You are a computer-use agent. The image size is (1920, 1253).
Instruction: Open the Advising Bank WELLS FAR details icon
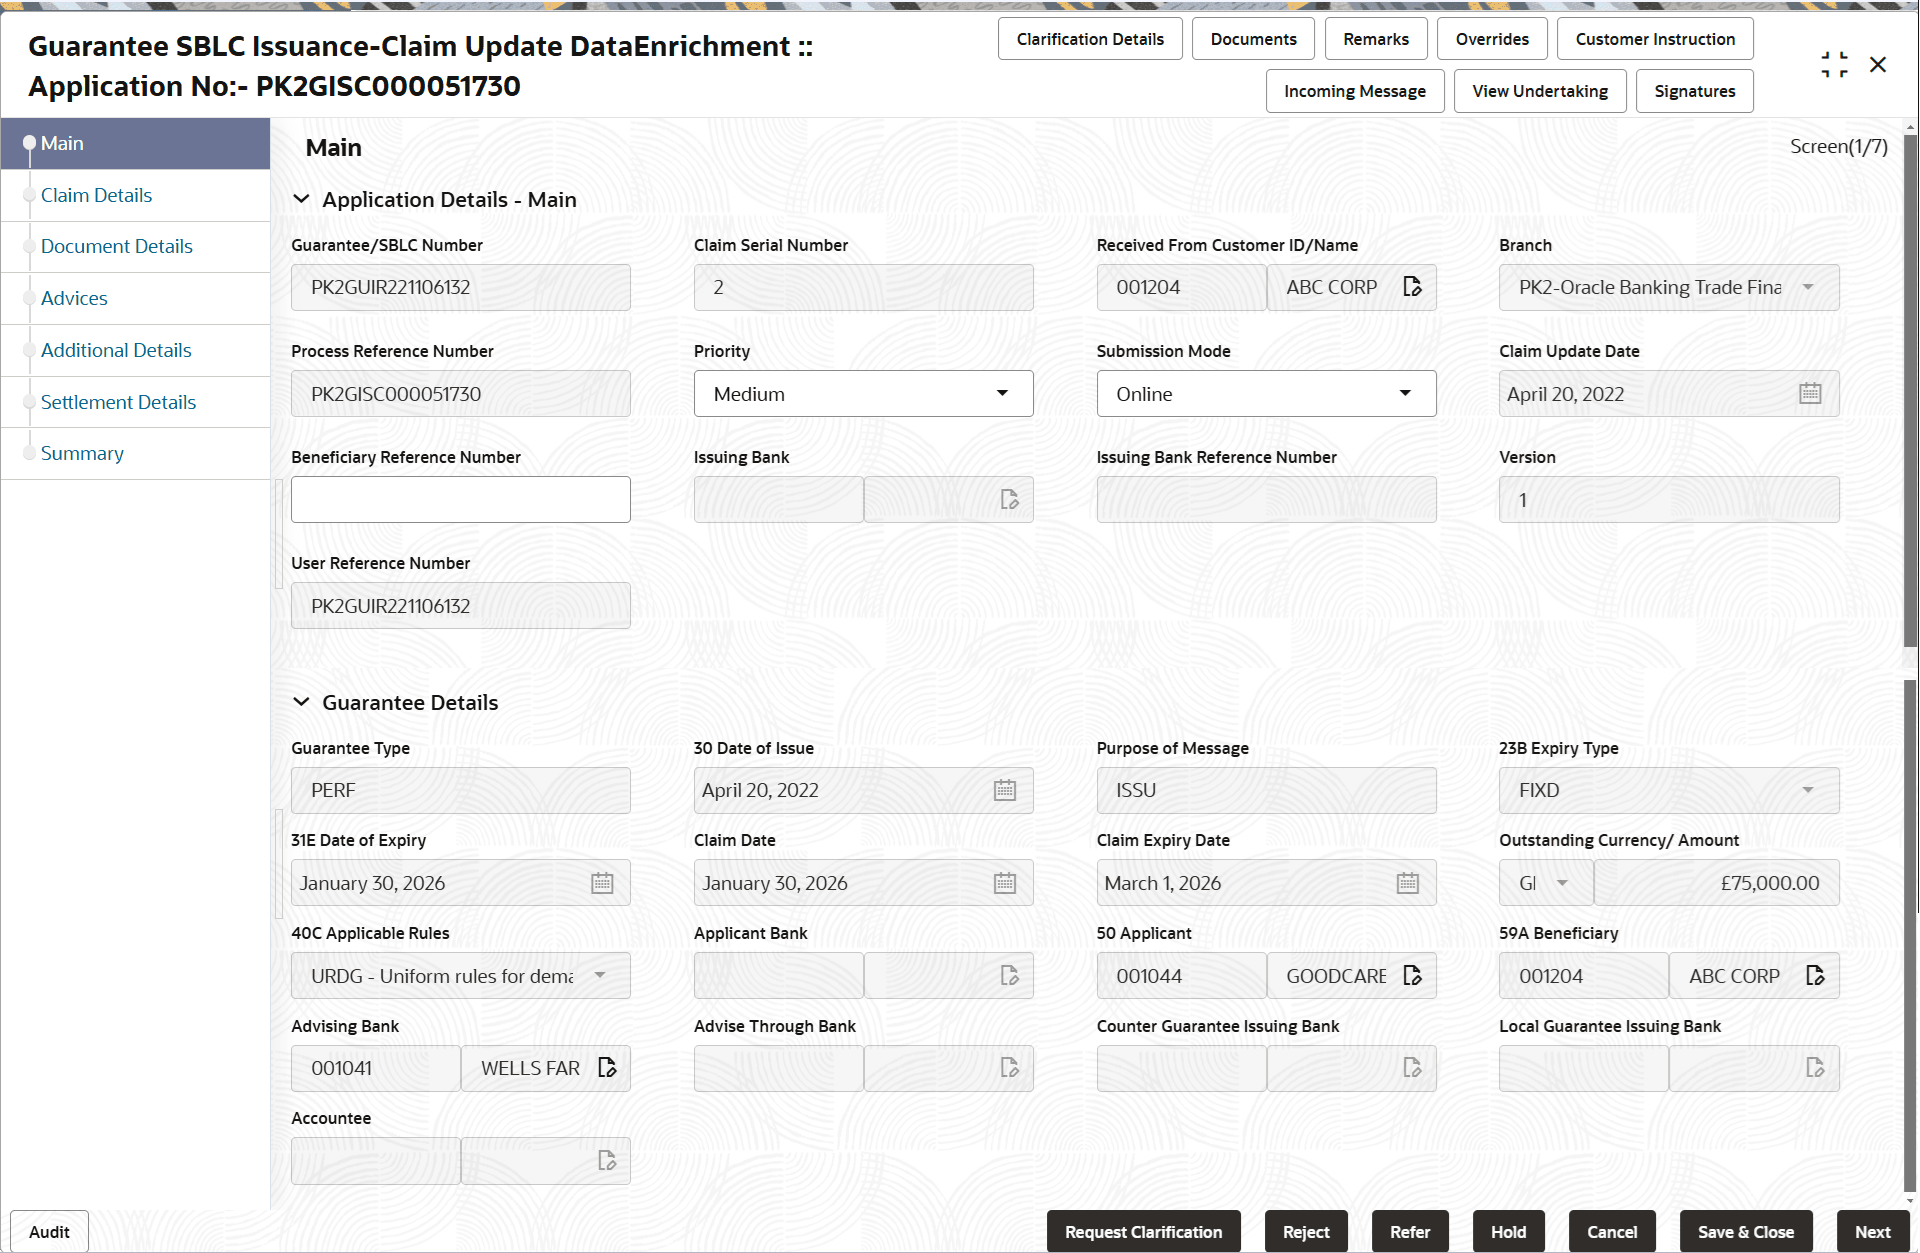pos(607,1068)
